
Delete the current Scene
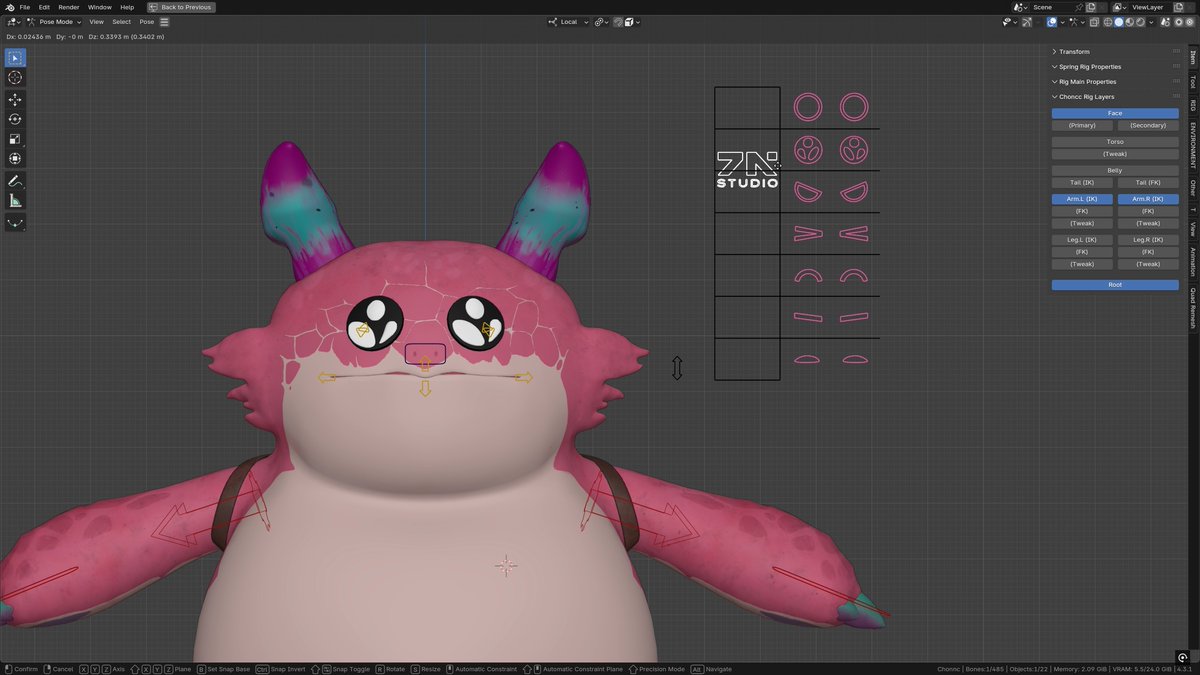pos(1102,7)
